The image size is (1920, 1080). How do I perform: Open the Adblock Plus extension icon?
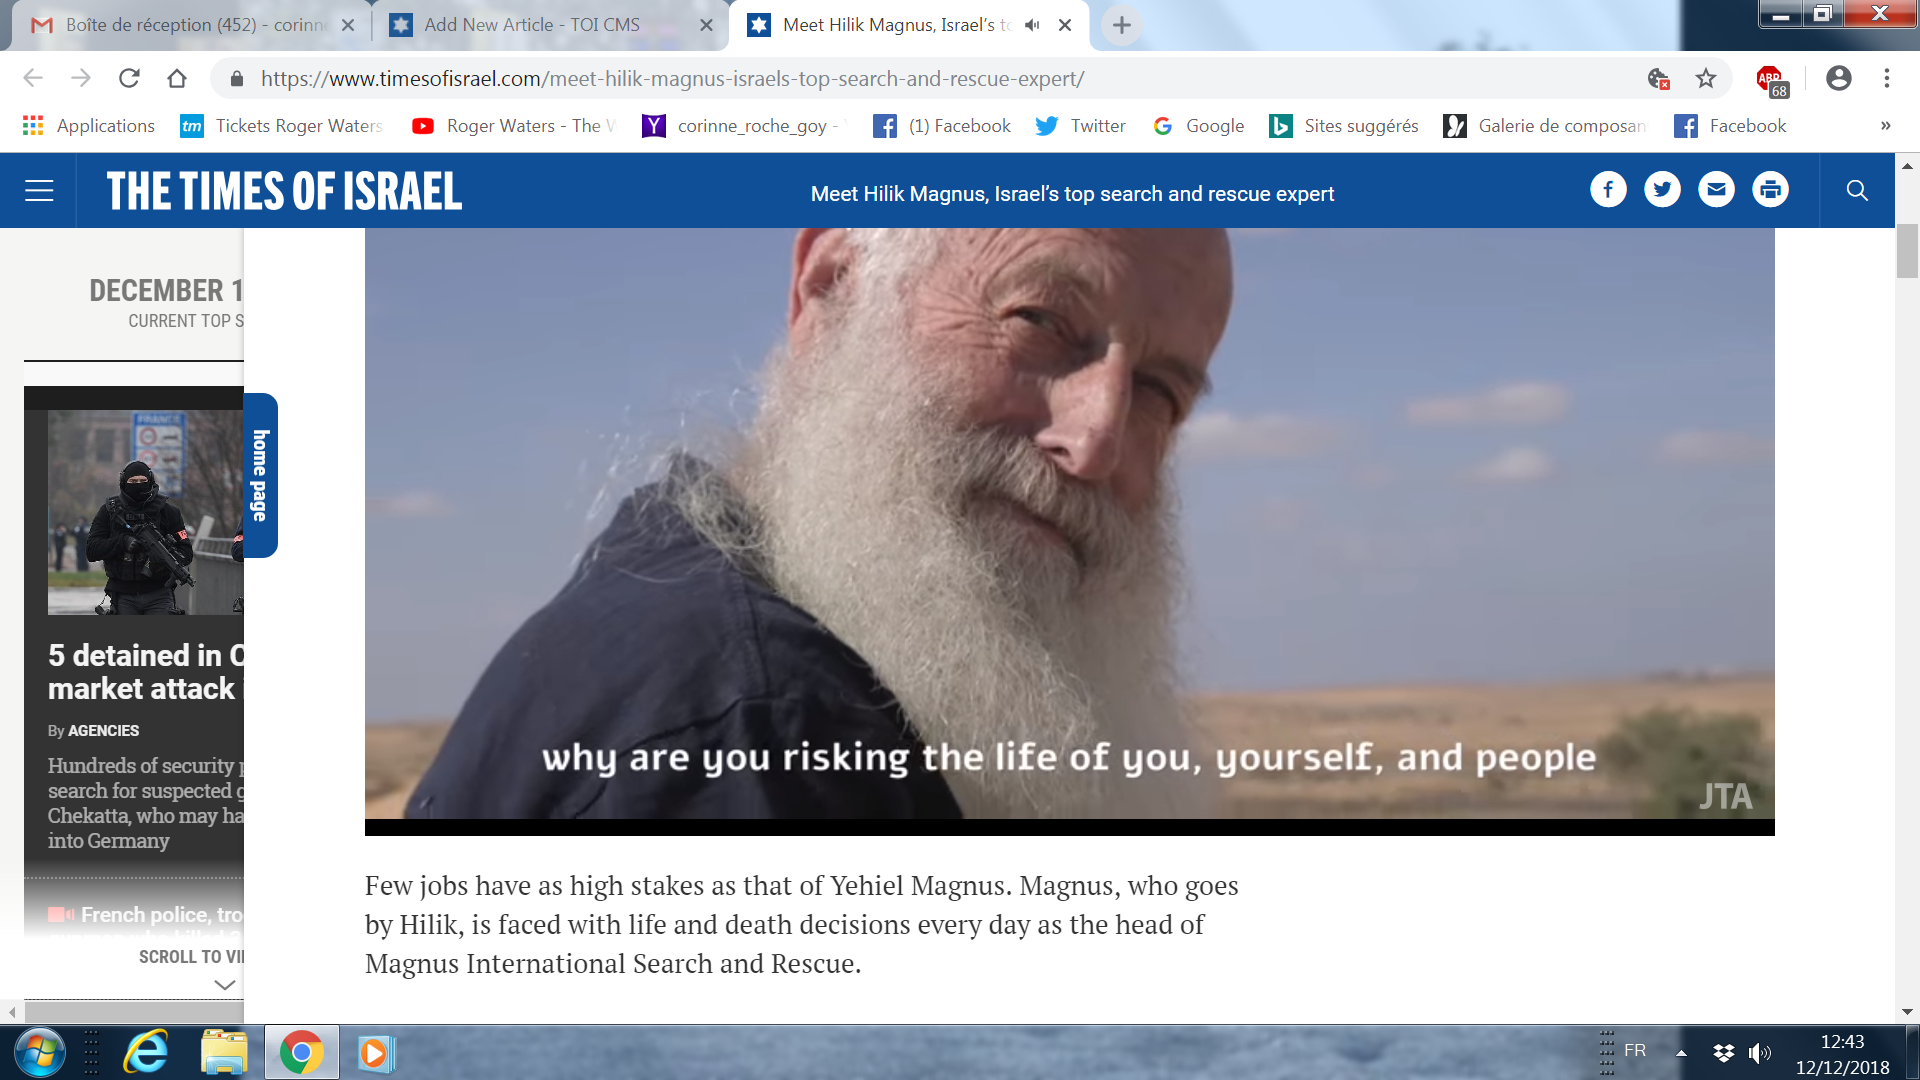coord(1771,80)
